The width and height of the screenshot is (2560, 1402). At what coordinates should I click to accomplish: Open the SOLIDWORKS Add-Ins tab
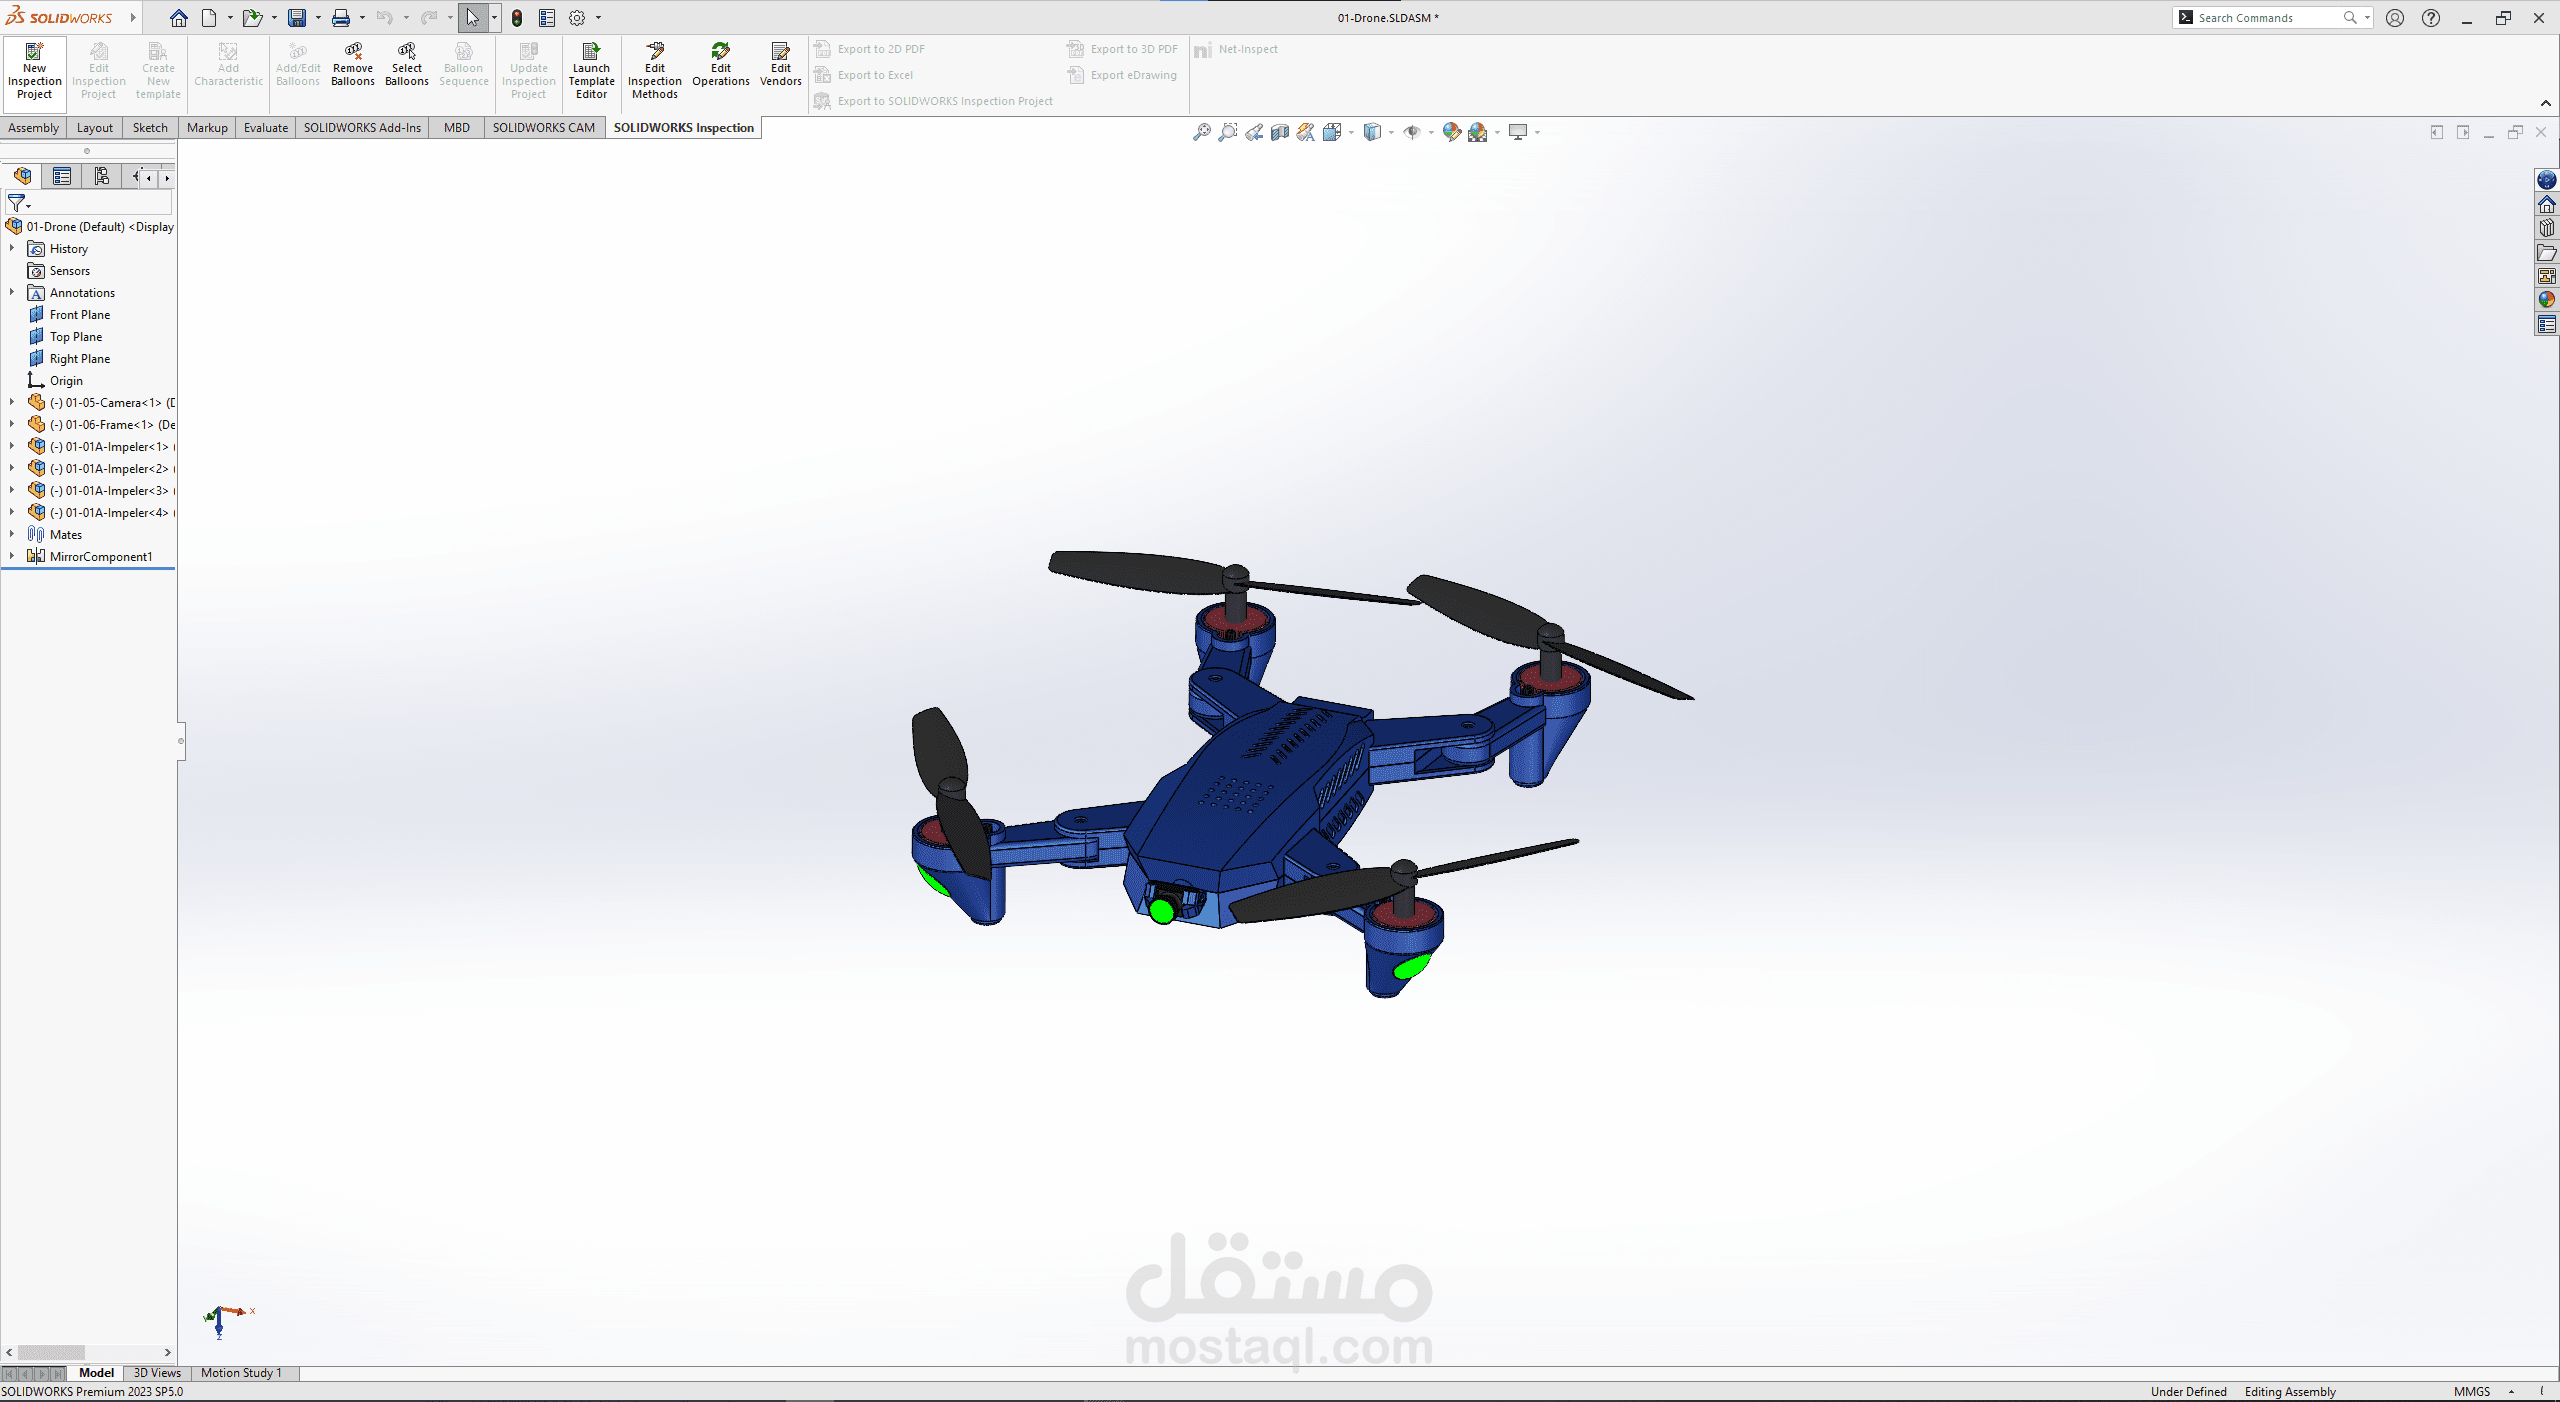362,128
